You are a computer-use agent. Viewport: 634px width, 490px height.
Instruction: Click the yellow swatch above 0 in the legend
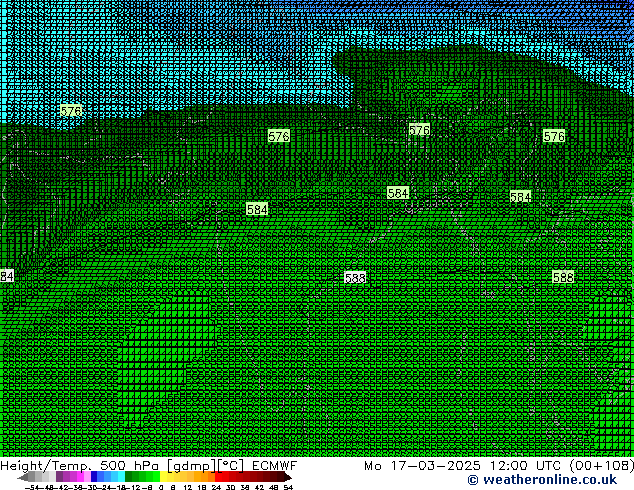tap(163, 476)
